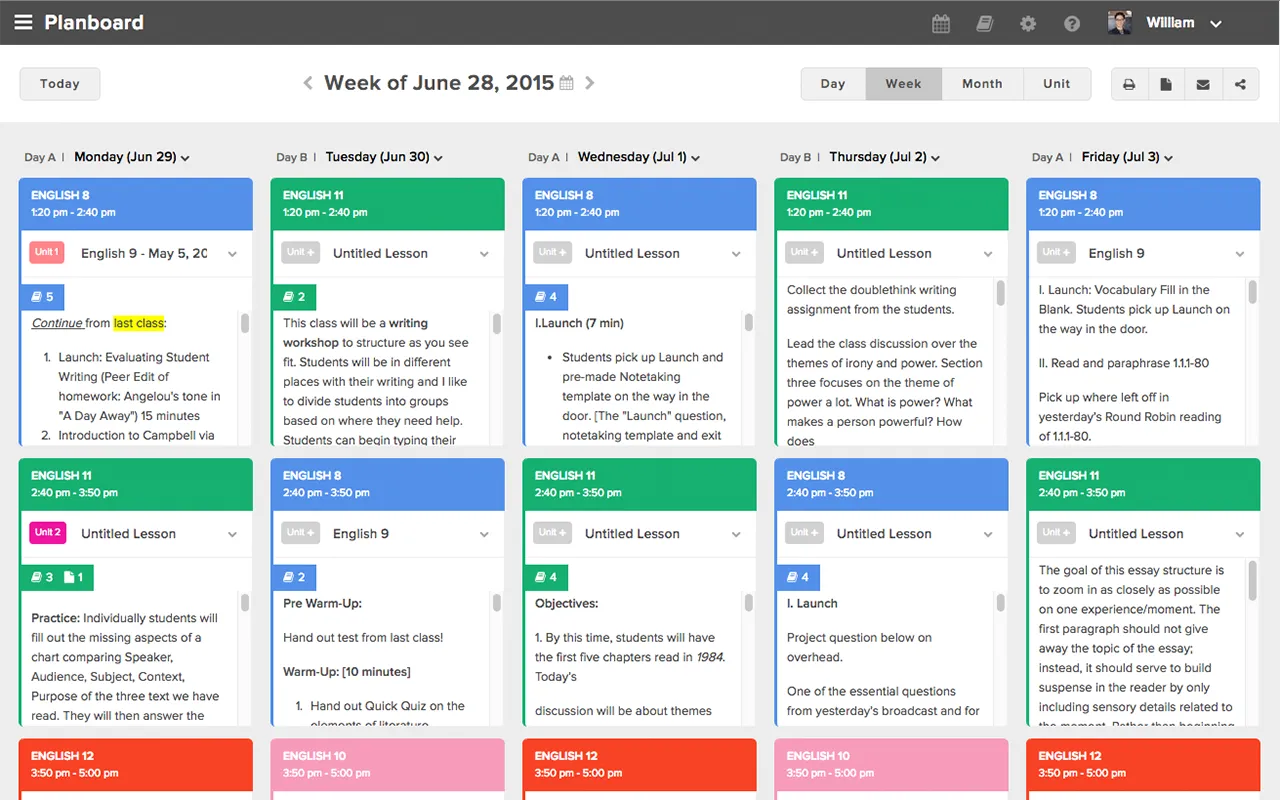Viewport: 1280px width, 800px height.
Task: Add unit on Wednesday 1:20 pm lesson
Action: click(x=552, y=252)
